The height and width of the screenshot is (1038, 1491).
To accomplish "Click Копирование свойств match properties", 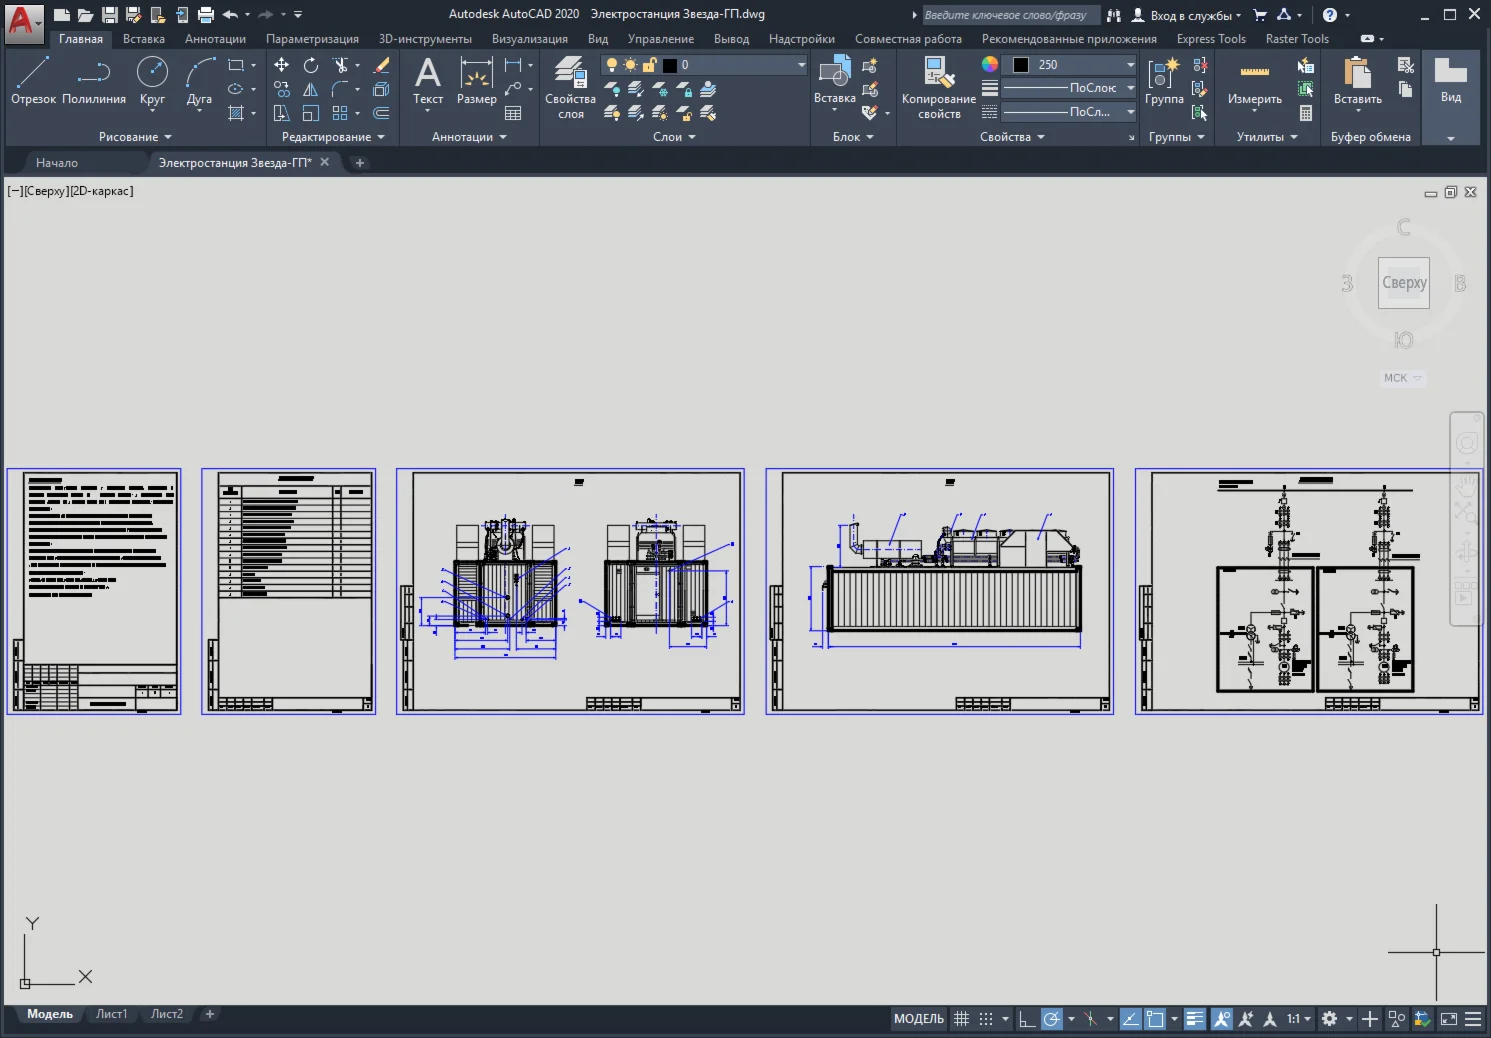I will pyautogui.click(x=938, y=88).
